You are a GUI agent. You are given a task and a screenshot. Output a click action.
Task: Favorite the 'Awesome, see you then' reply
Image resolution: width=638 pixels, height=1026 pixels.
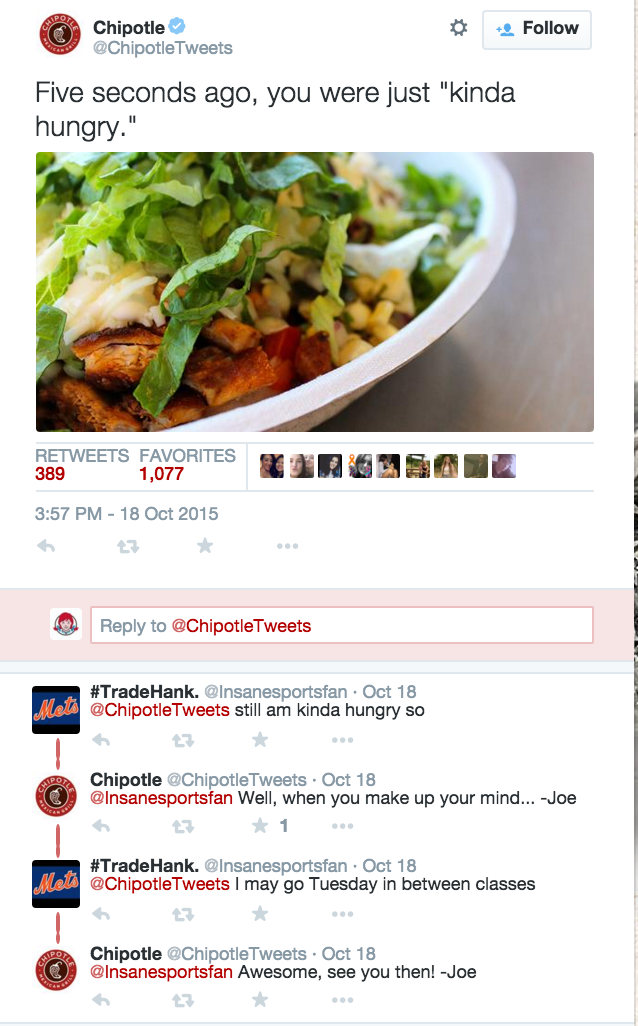pos(260,999)
